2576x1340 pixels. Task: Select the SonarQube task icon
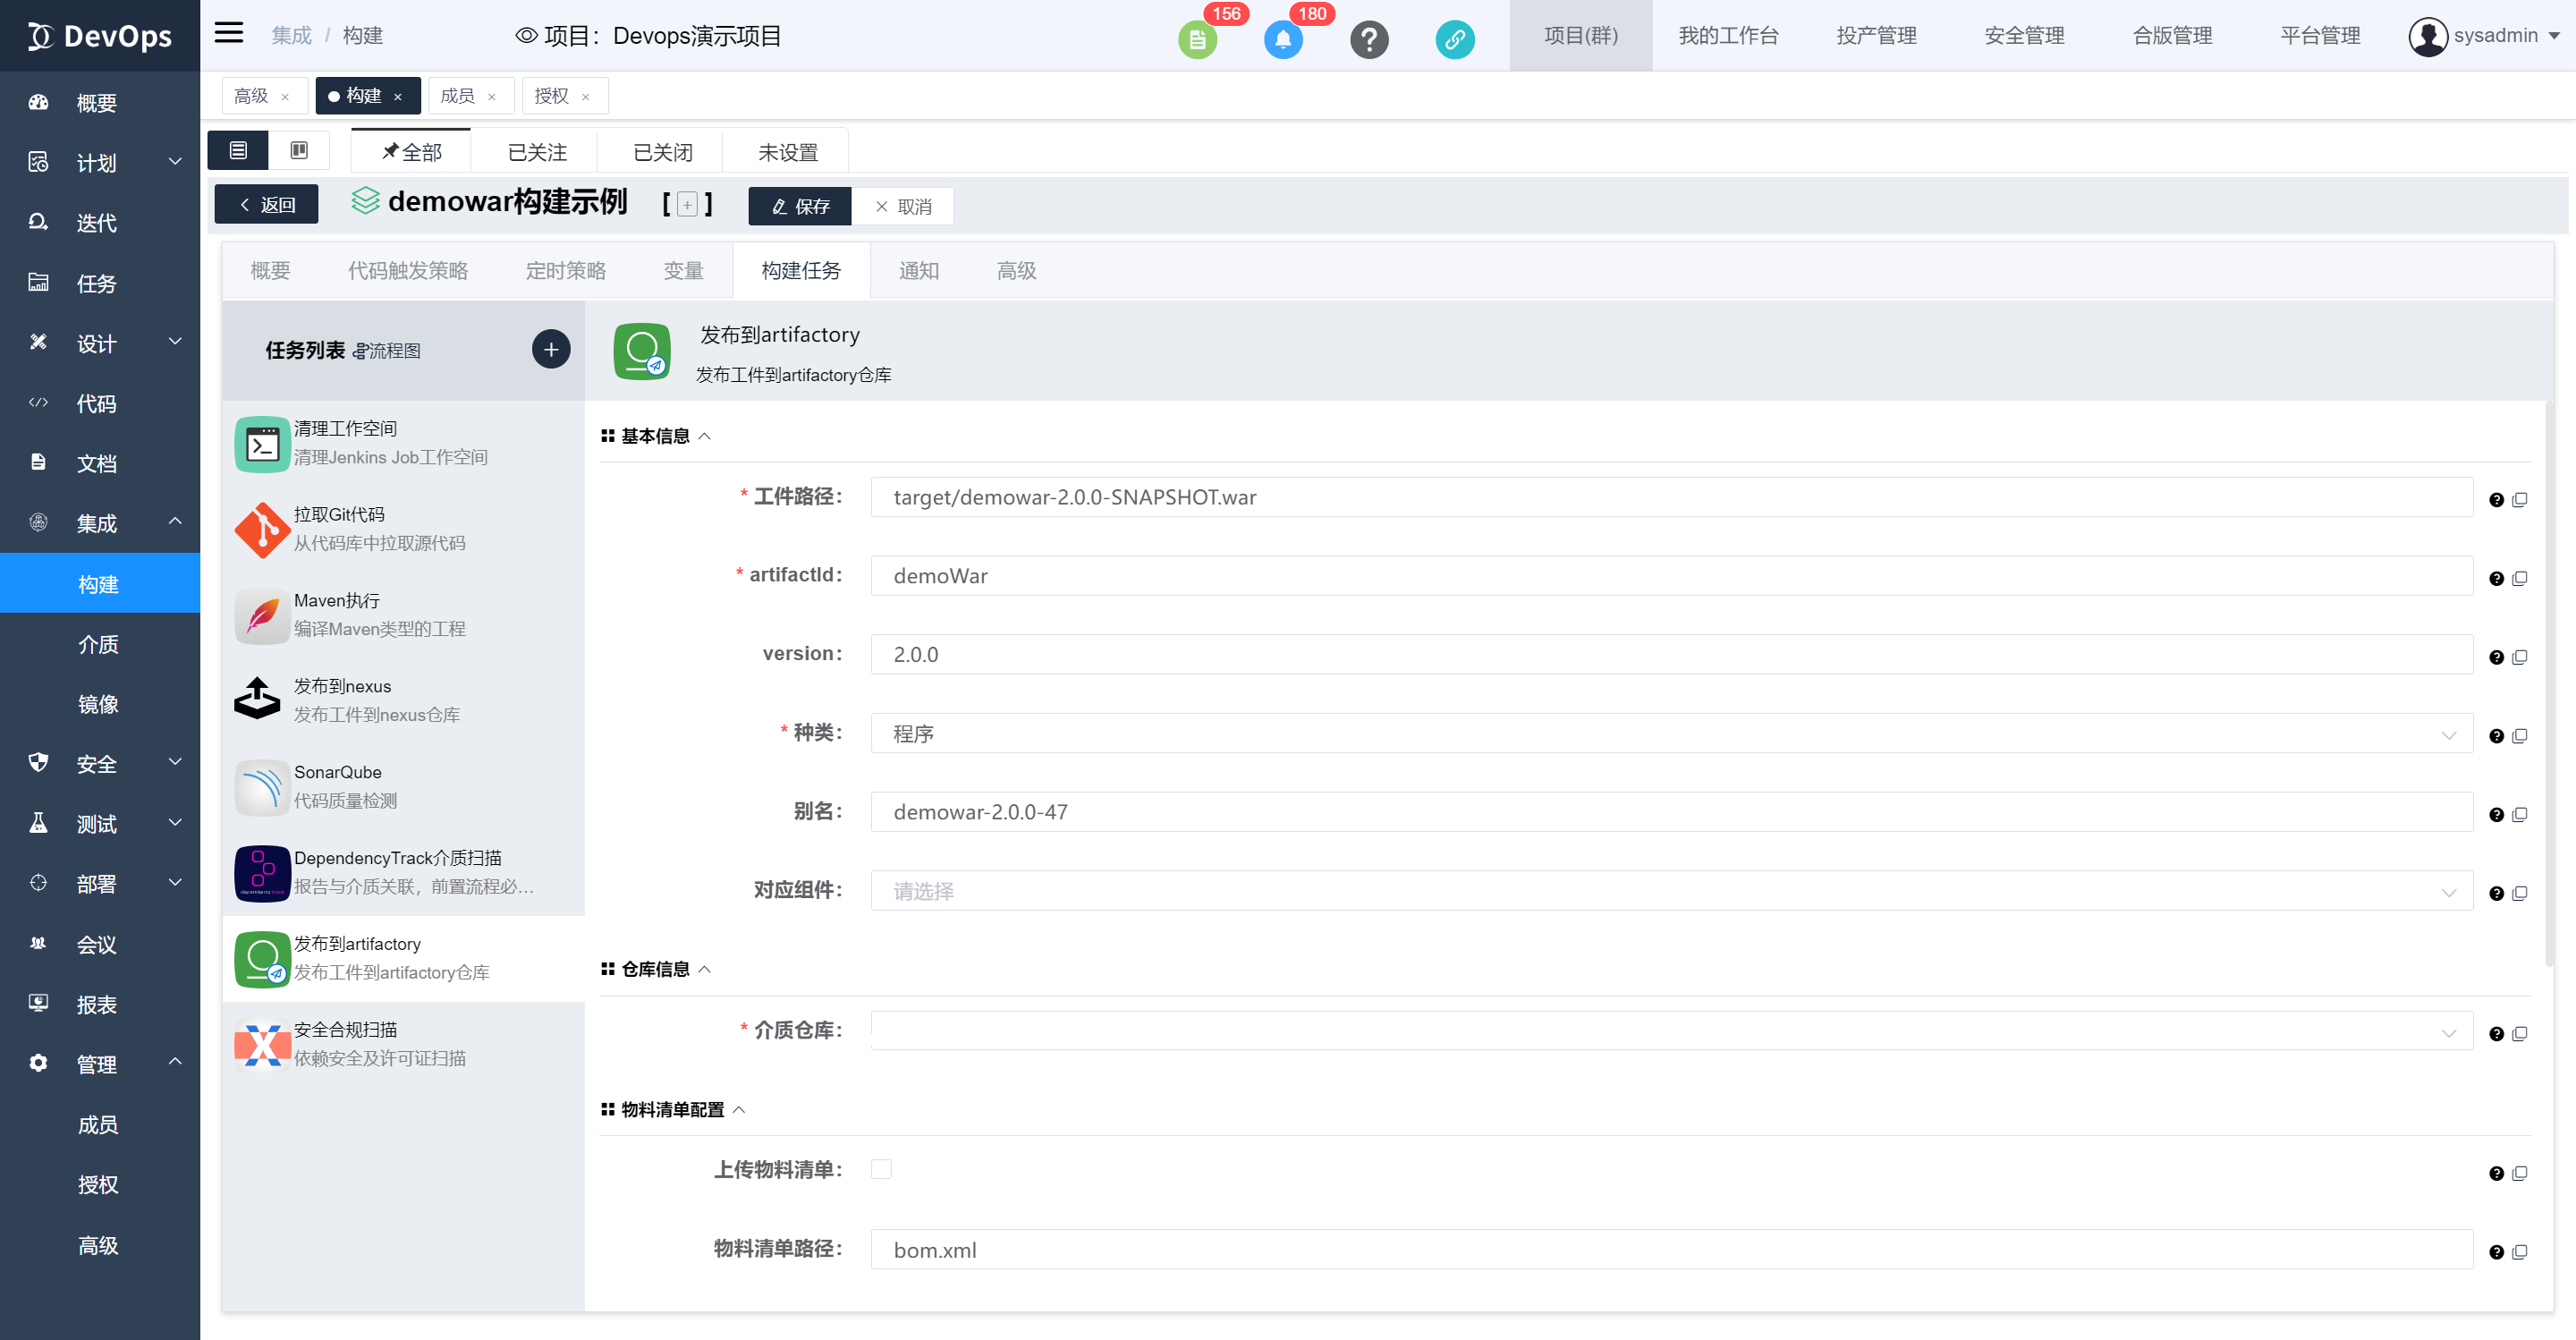click(262, 787)
